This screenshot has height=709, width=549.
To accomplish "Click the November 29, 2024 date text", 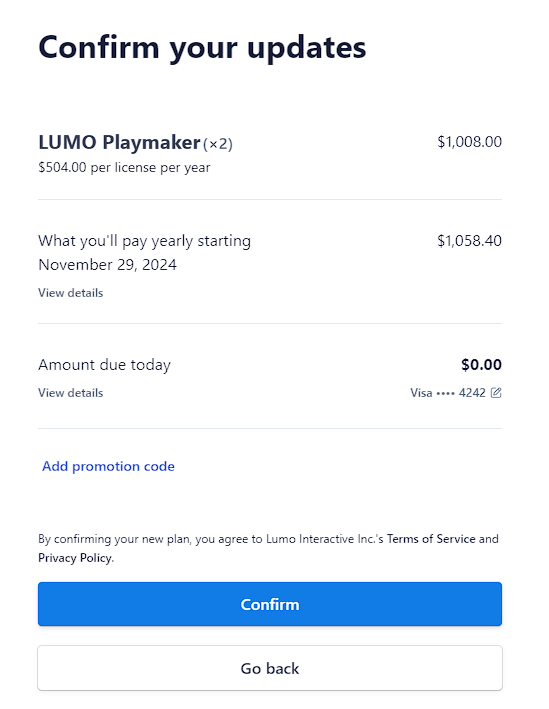I will (108, 265).
